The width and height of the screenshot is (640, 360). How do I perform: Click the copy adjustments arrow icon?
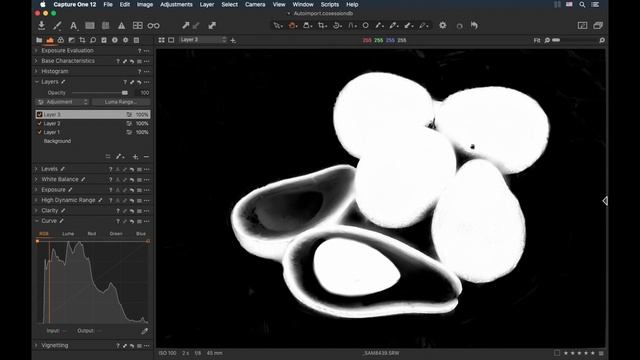point(186,25)
